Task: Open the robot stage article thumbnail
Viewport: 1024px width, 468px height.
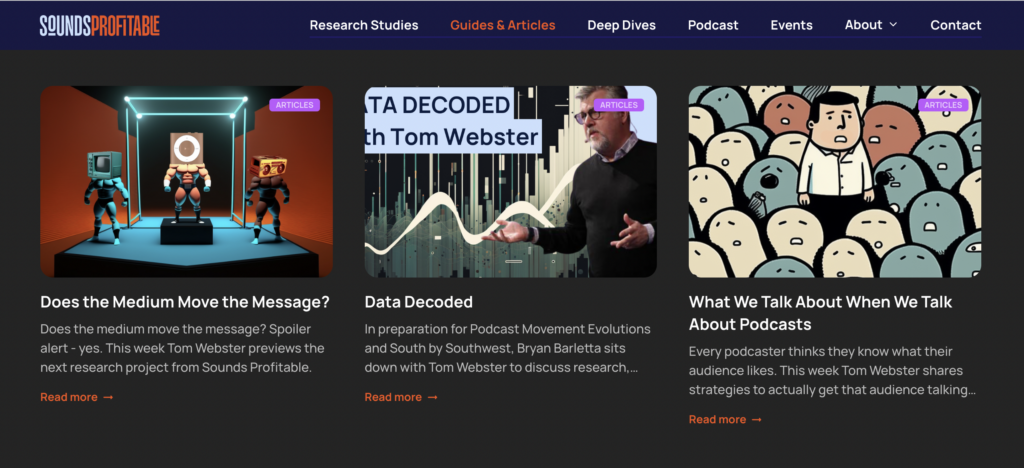Action: 186,181
